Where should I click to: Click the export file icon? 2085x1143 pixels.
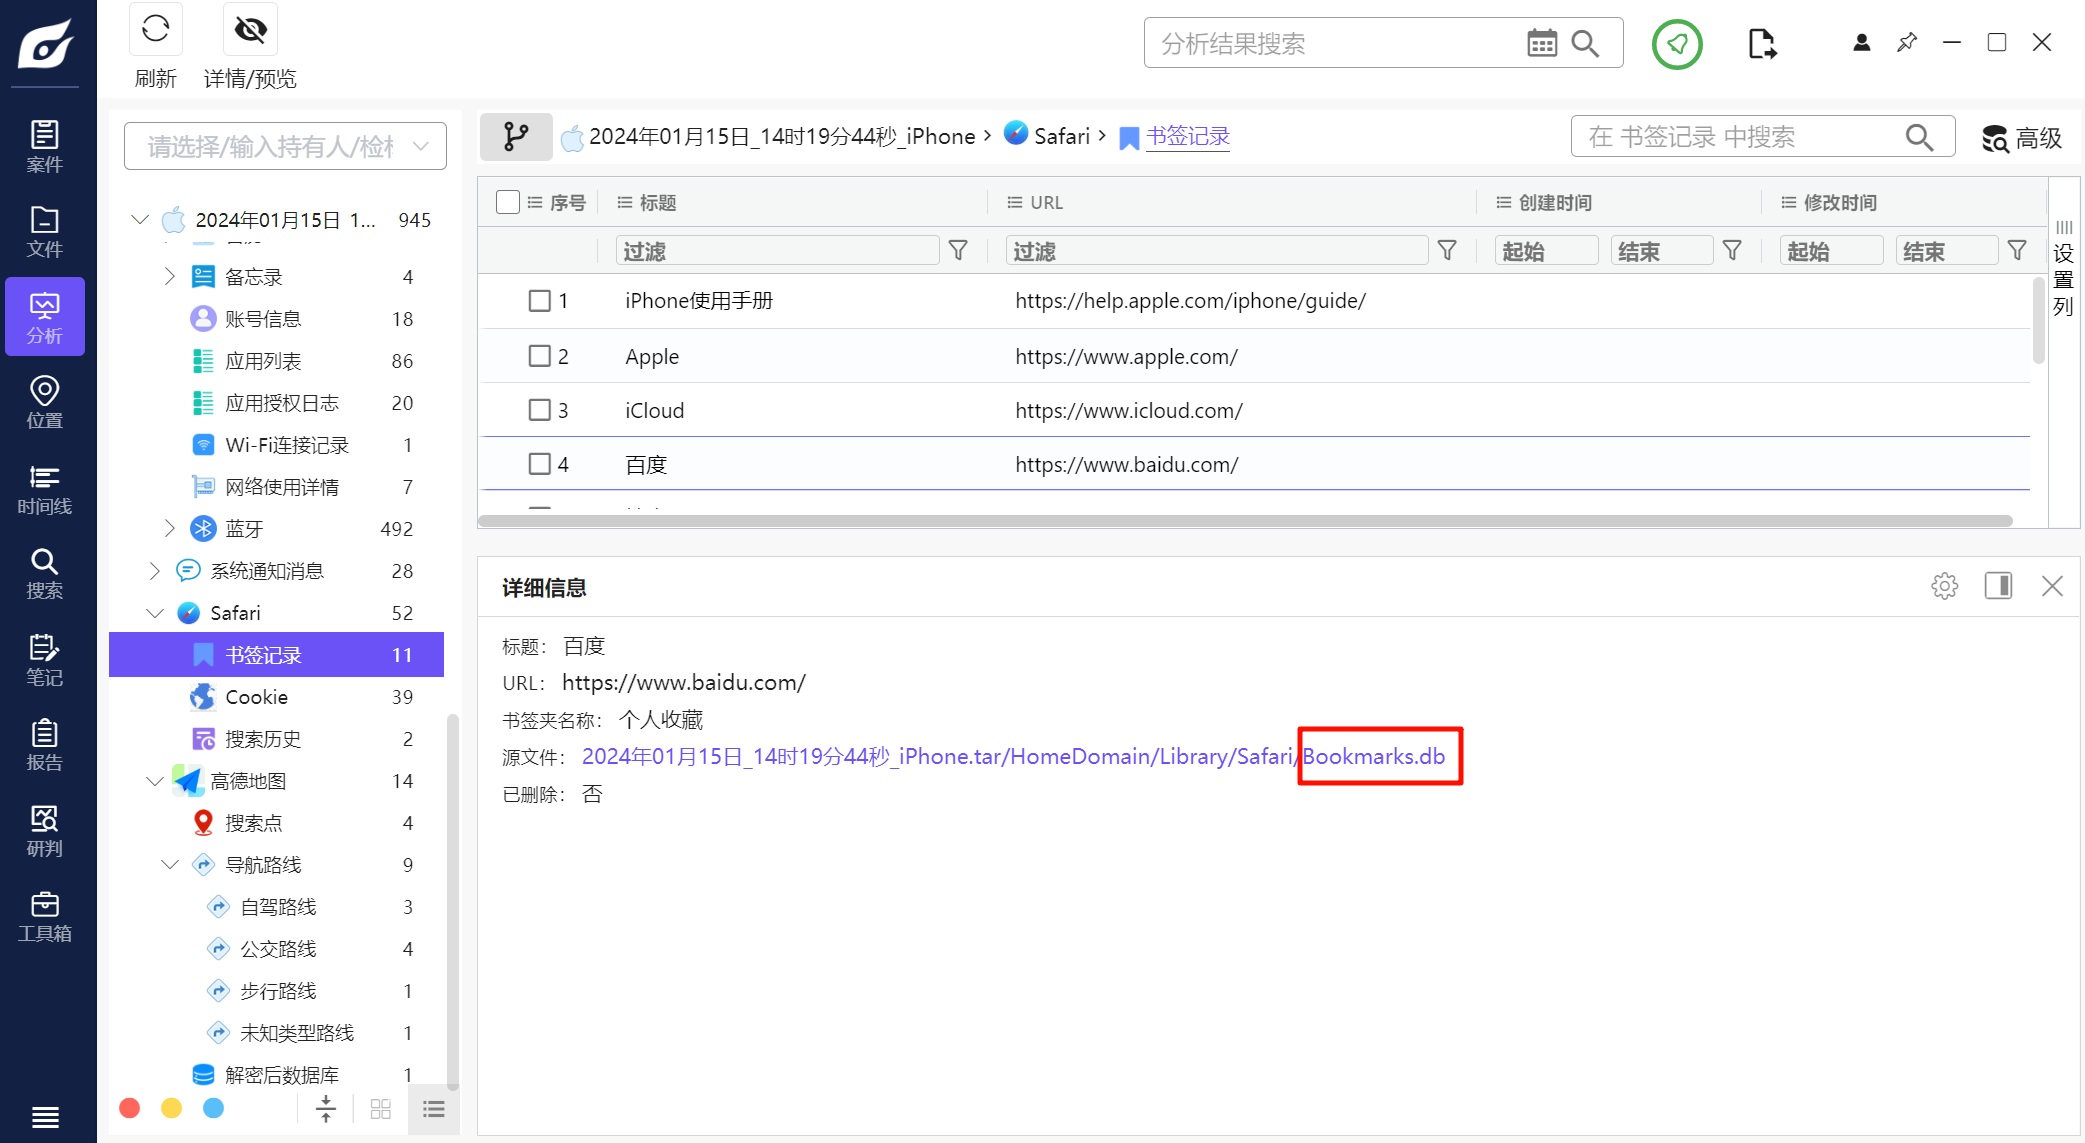pyautogui.click(x=1762, y=44)
